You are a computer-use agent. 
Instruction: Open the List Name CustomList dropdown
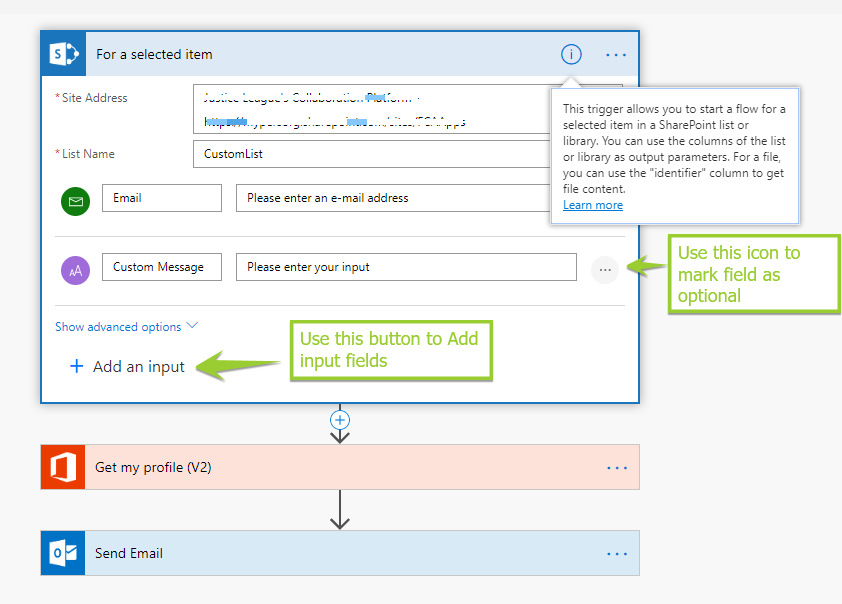coord(372,154)
